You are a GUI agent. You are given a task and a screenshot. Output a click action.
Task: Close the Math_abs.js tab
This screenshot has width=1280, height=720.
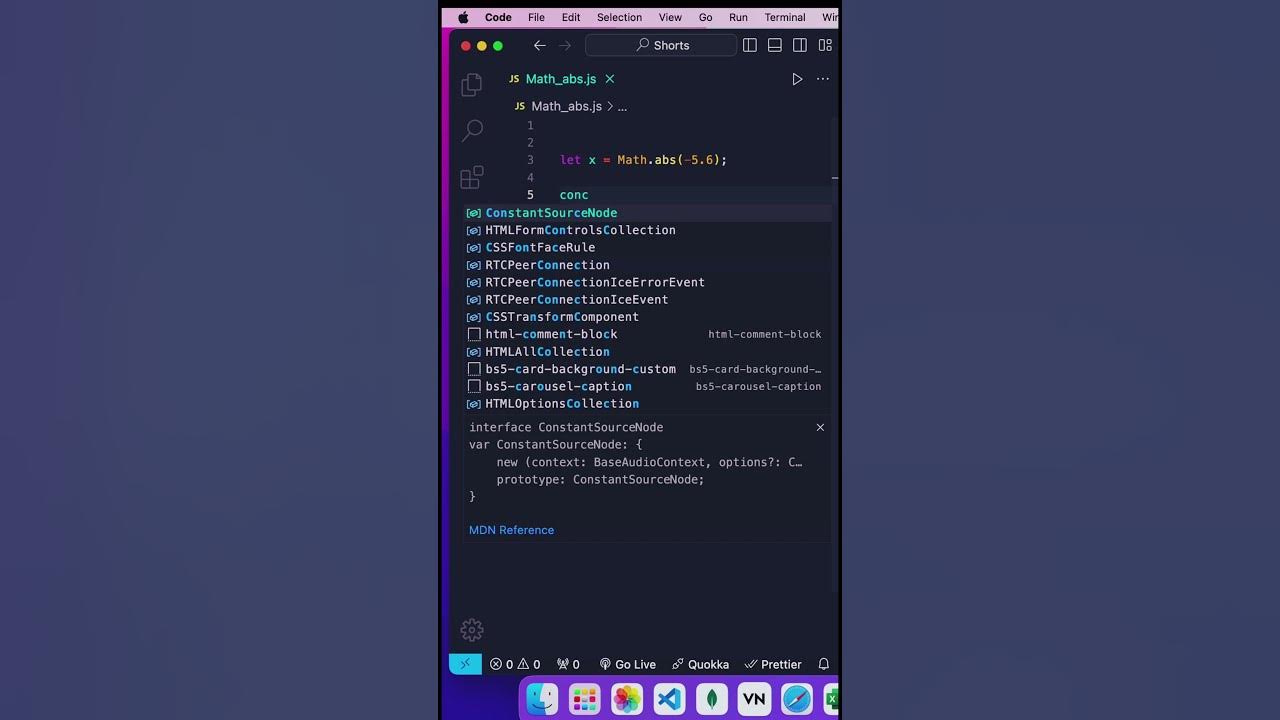pos(610,79)
